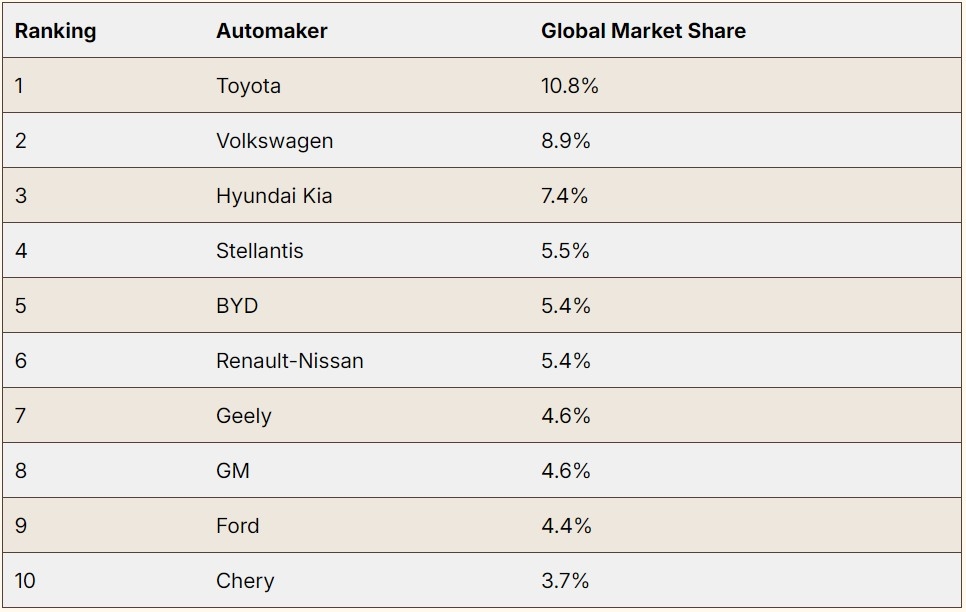Click the Ford automaker cell
This screenshot has height=612, width=966.
point(237,526)
